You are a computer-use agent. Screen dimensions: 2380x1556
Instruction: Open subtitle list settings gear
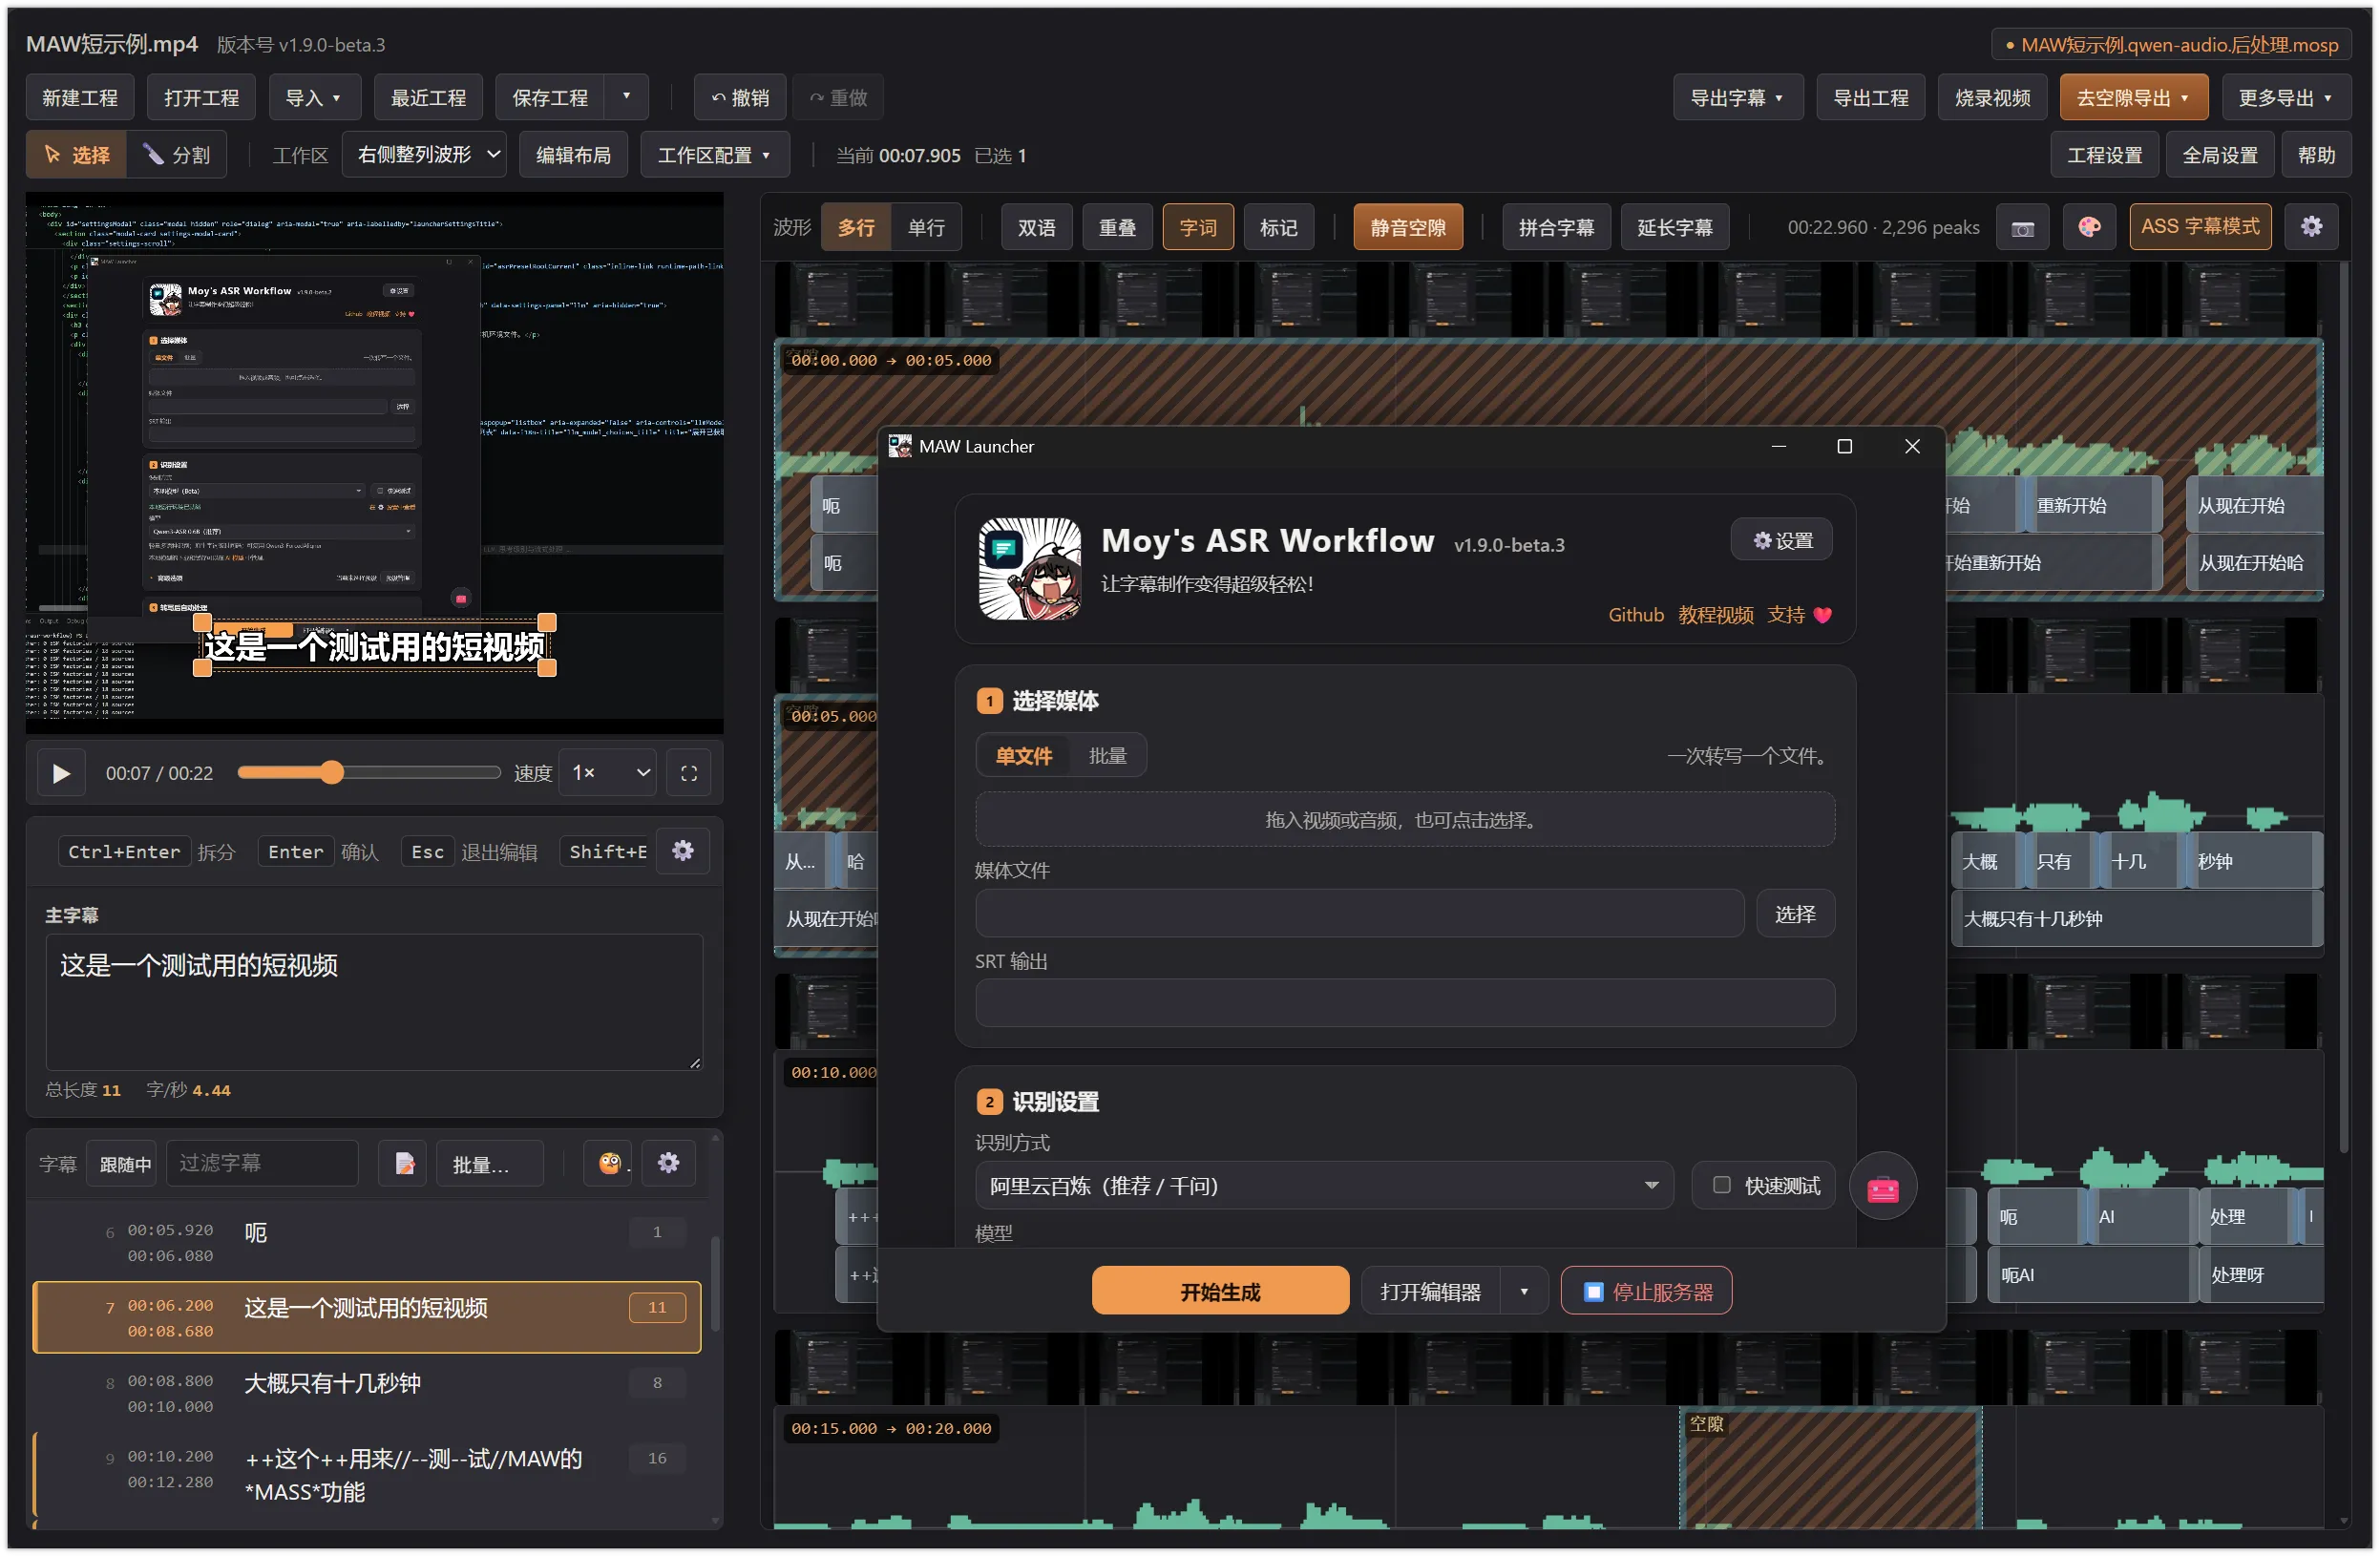point(669,1164)
